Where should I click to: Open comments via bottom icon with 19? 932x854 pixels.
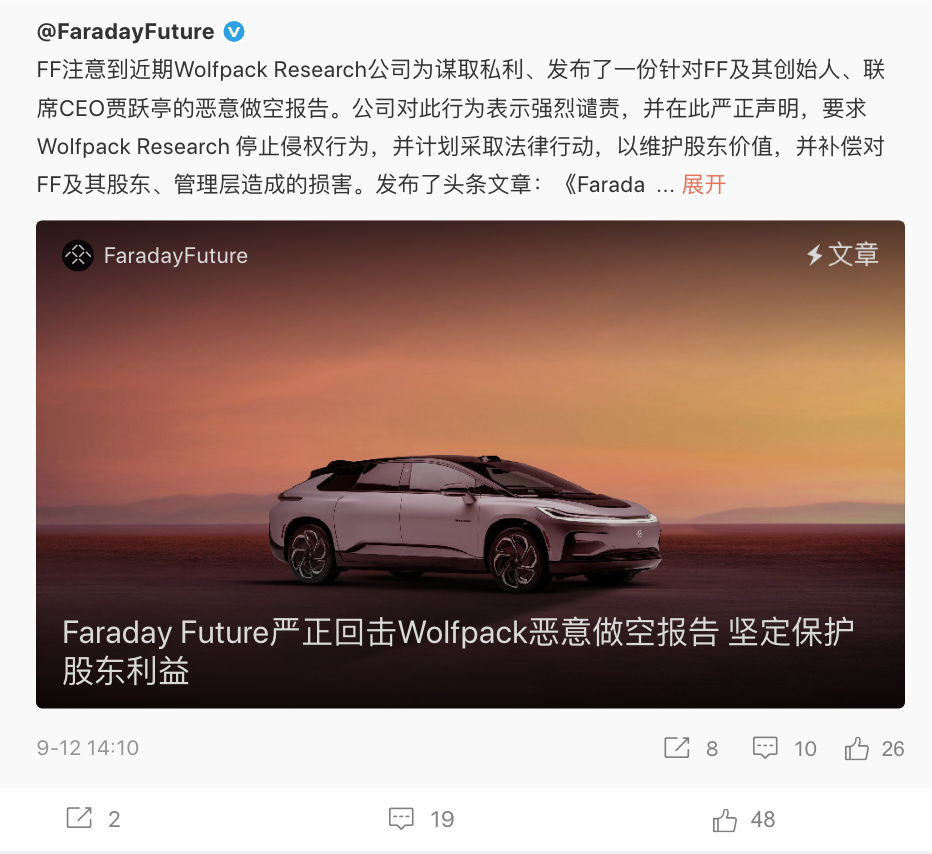pyautogui.click(x=401, y=818)
